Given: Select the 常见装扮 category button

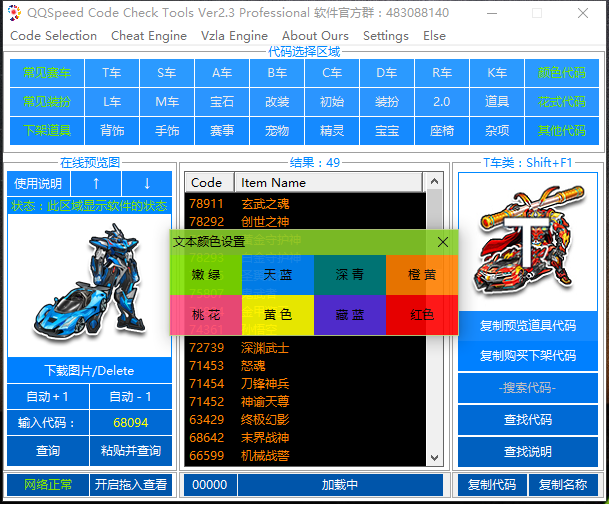Looking at the screenshot, I should (47, 102).
